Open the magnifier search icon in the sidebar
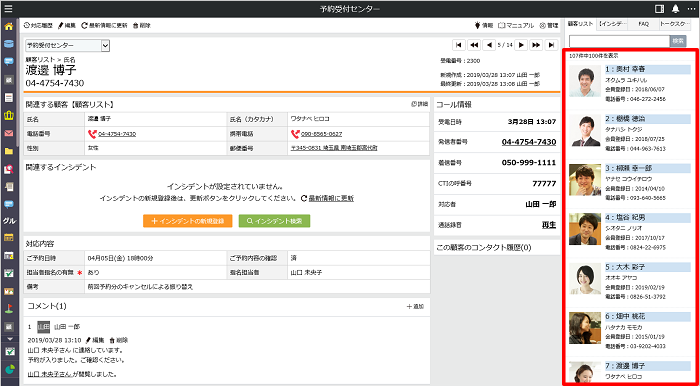The image size is (700, 386). click(8, 169)
